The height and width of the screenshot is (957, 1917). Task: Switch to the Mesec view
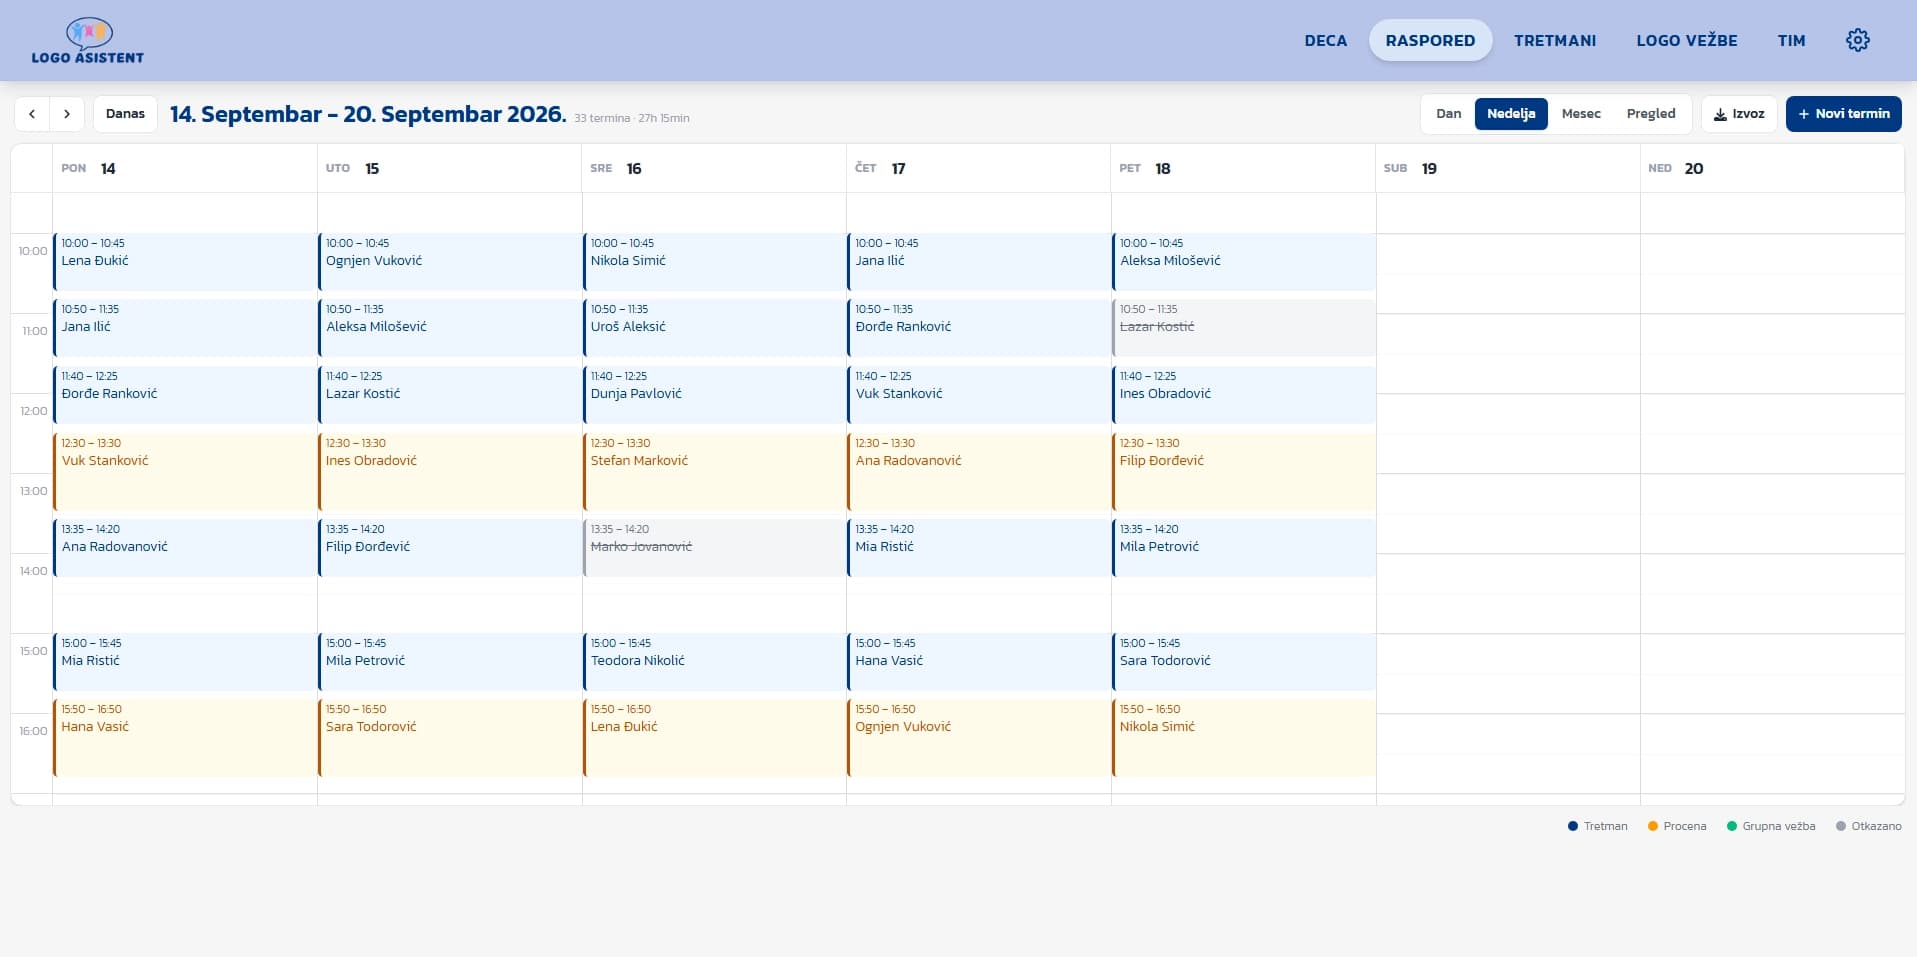pyautogui.click(x=1581, y=114)
